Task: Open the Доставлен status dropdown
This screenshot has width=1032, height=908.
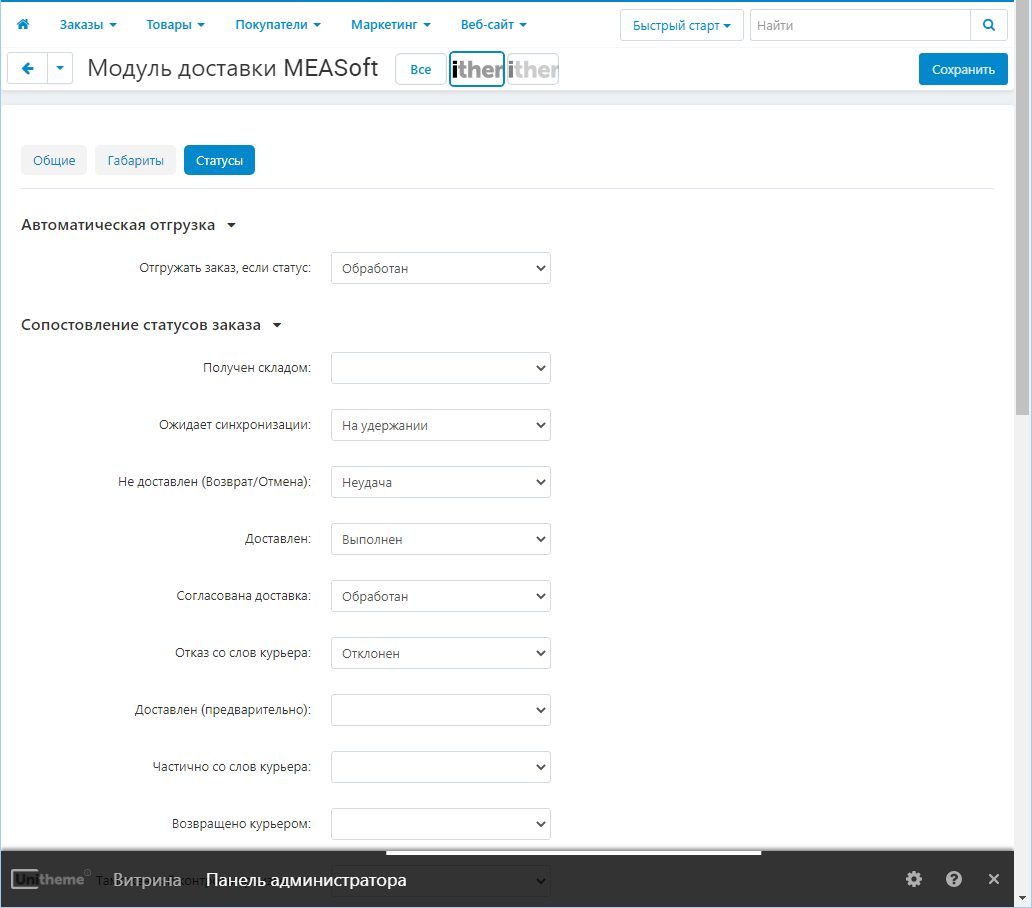Action: pyautogui.click(x=441, y=539)
